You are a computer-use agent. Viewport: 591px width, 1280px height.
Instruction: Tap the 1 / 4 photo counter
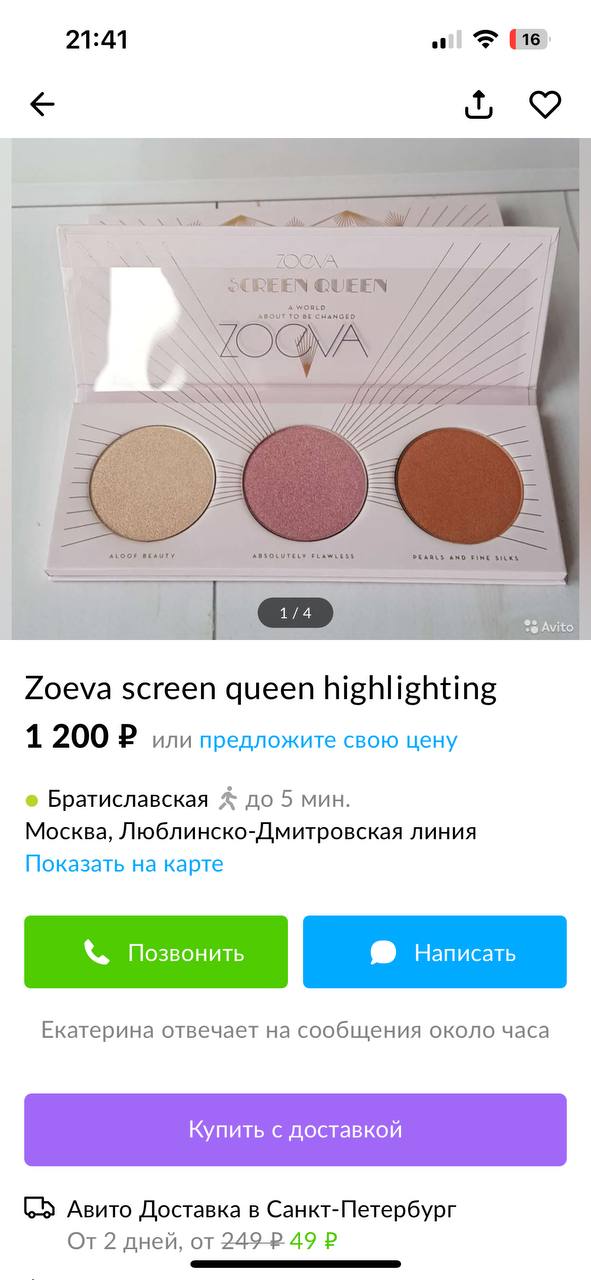click(x=295, y=613)
